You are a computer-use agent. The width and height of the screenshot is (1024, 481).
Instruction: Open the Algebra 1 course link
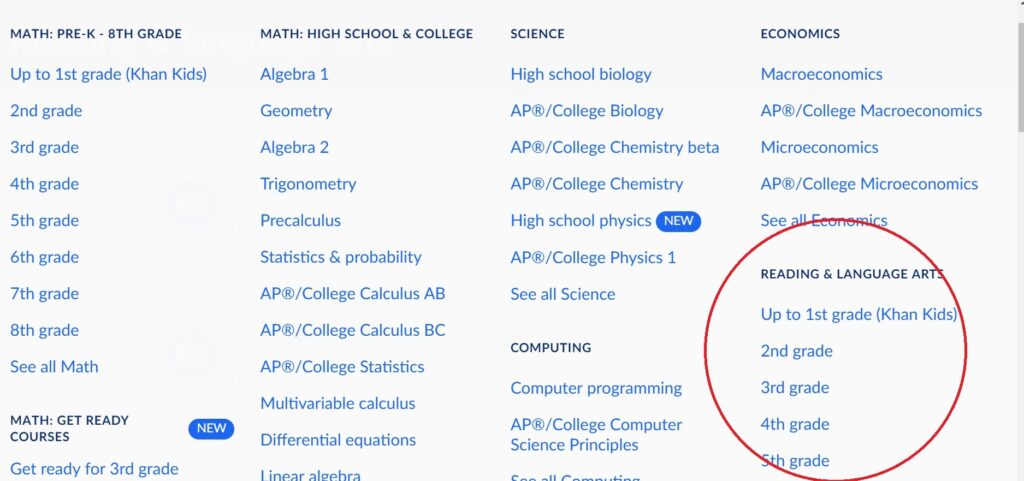[294, 74]
